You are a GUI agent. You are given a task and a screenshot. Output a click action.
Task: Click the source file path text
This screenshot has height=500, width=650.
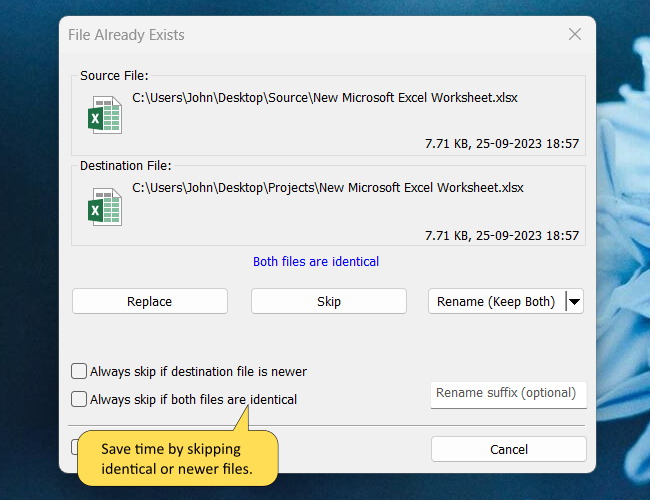pos(325,98)
